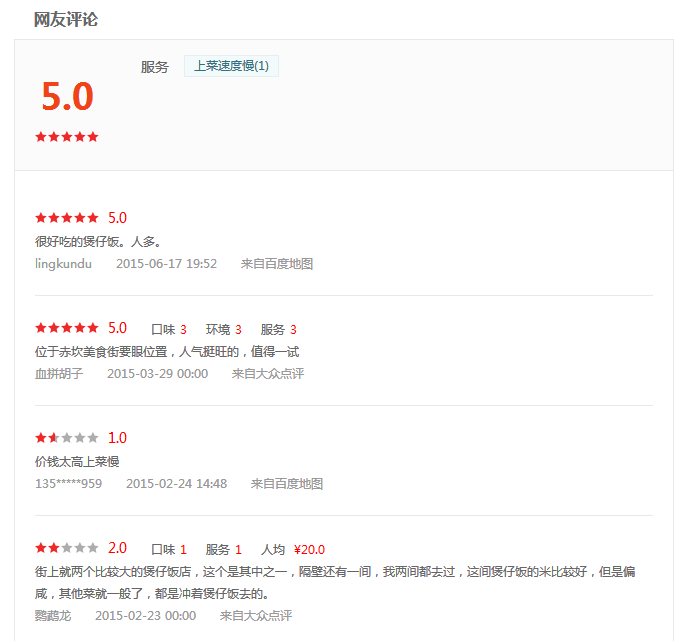Open the lingkundu user profile
Screen dimensions: 688x641
click(63, 264)
